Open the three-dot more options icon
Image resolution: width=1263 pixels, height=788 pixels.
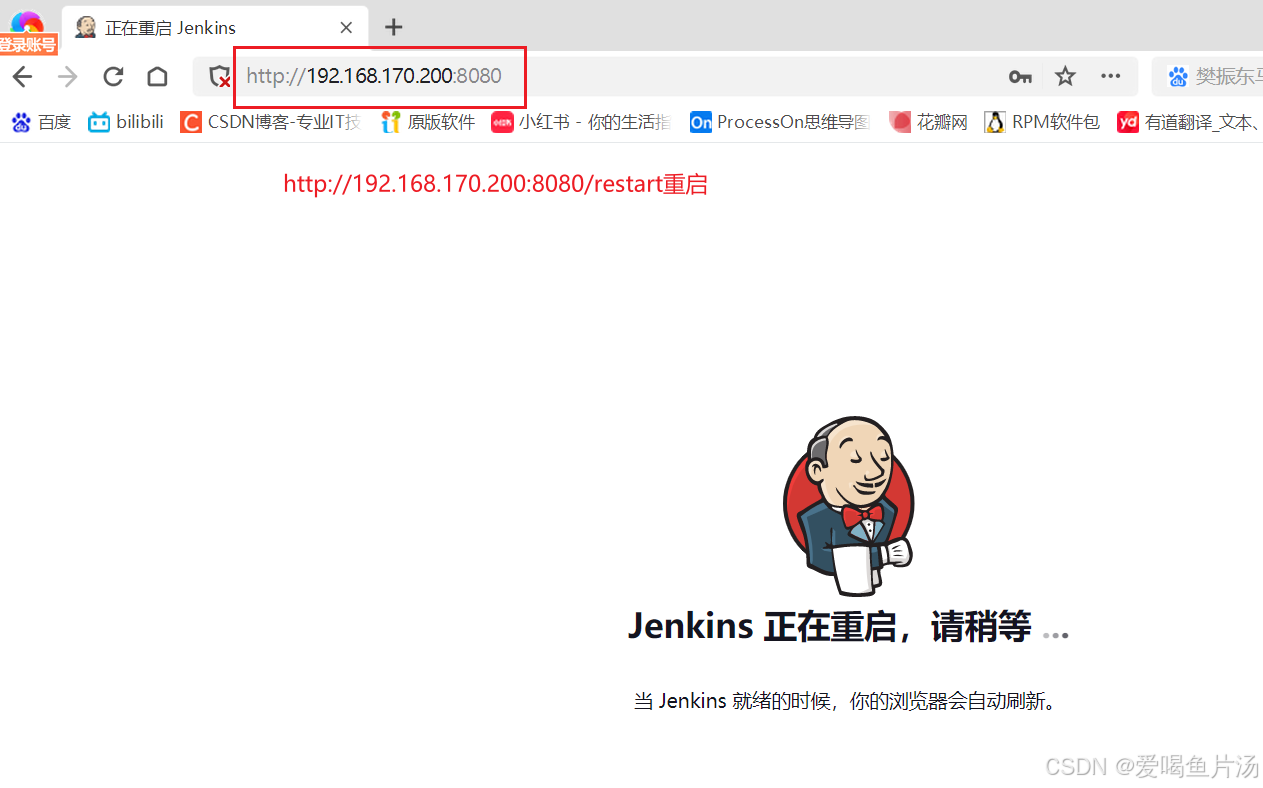tap(1111, 76)
